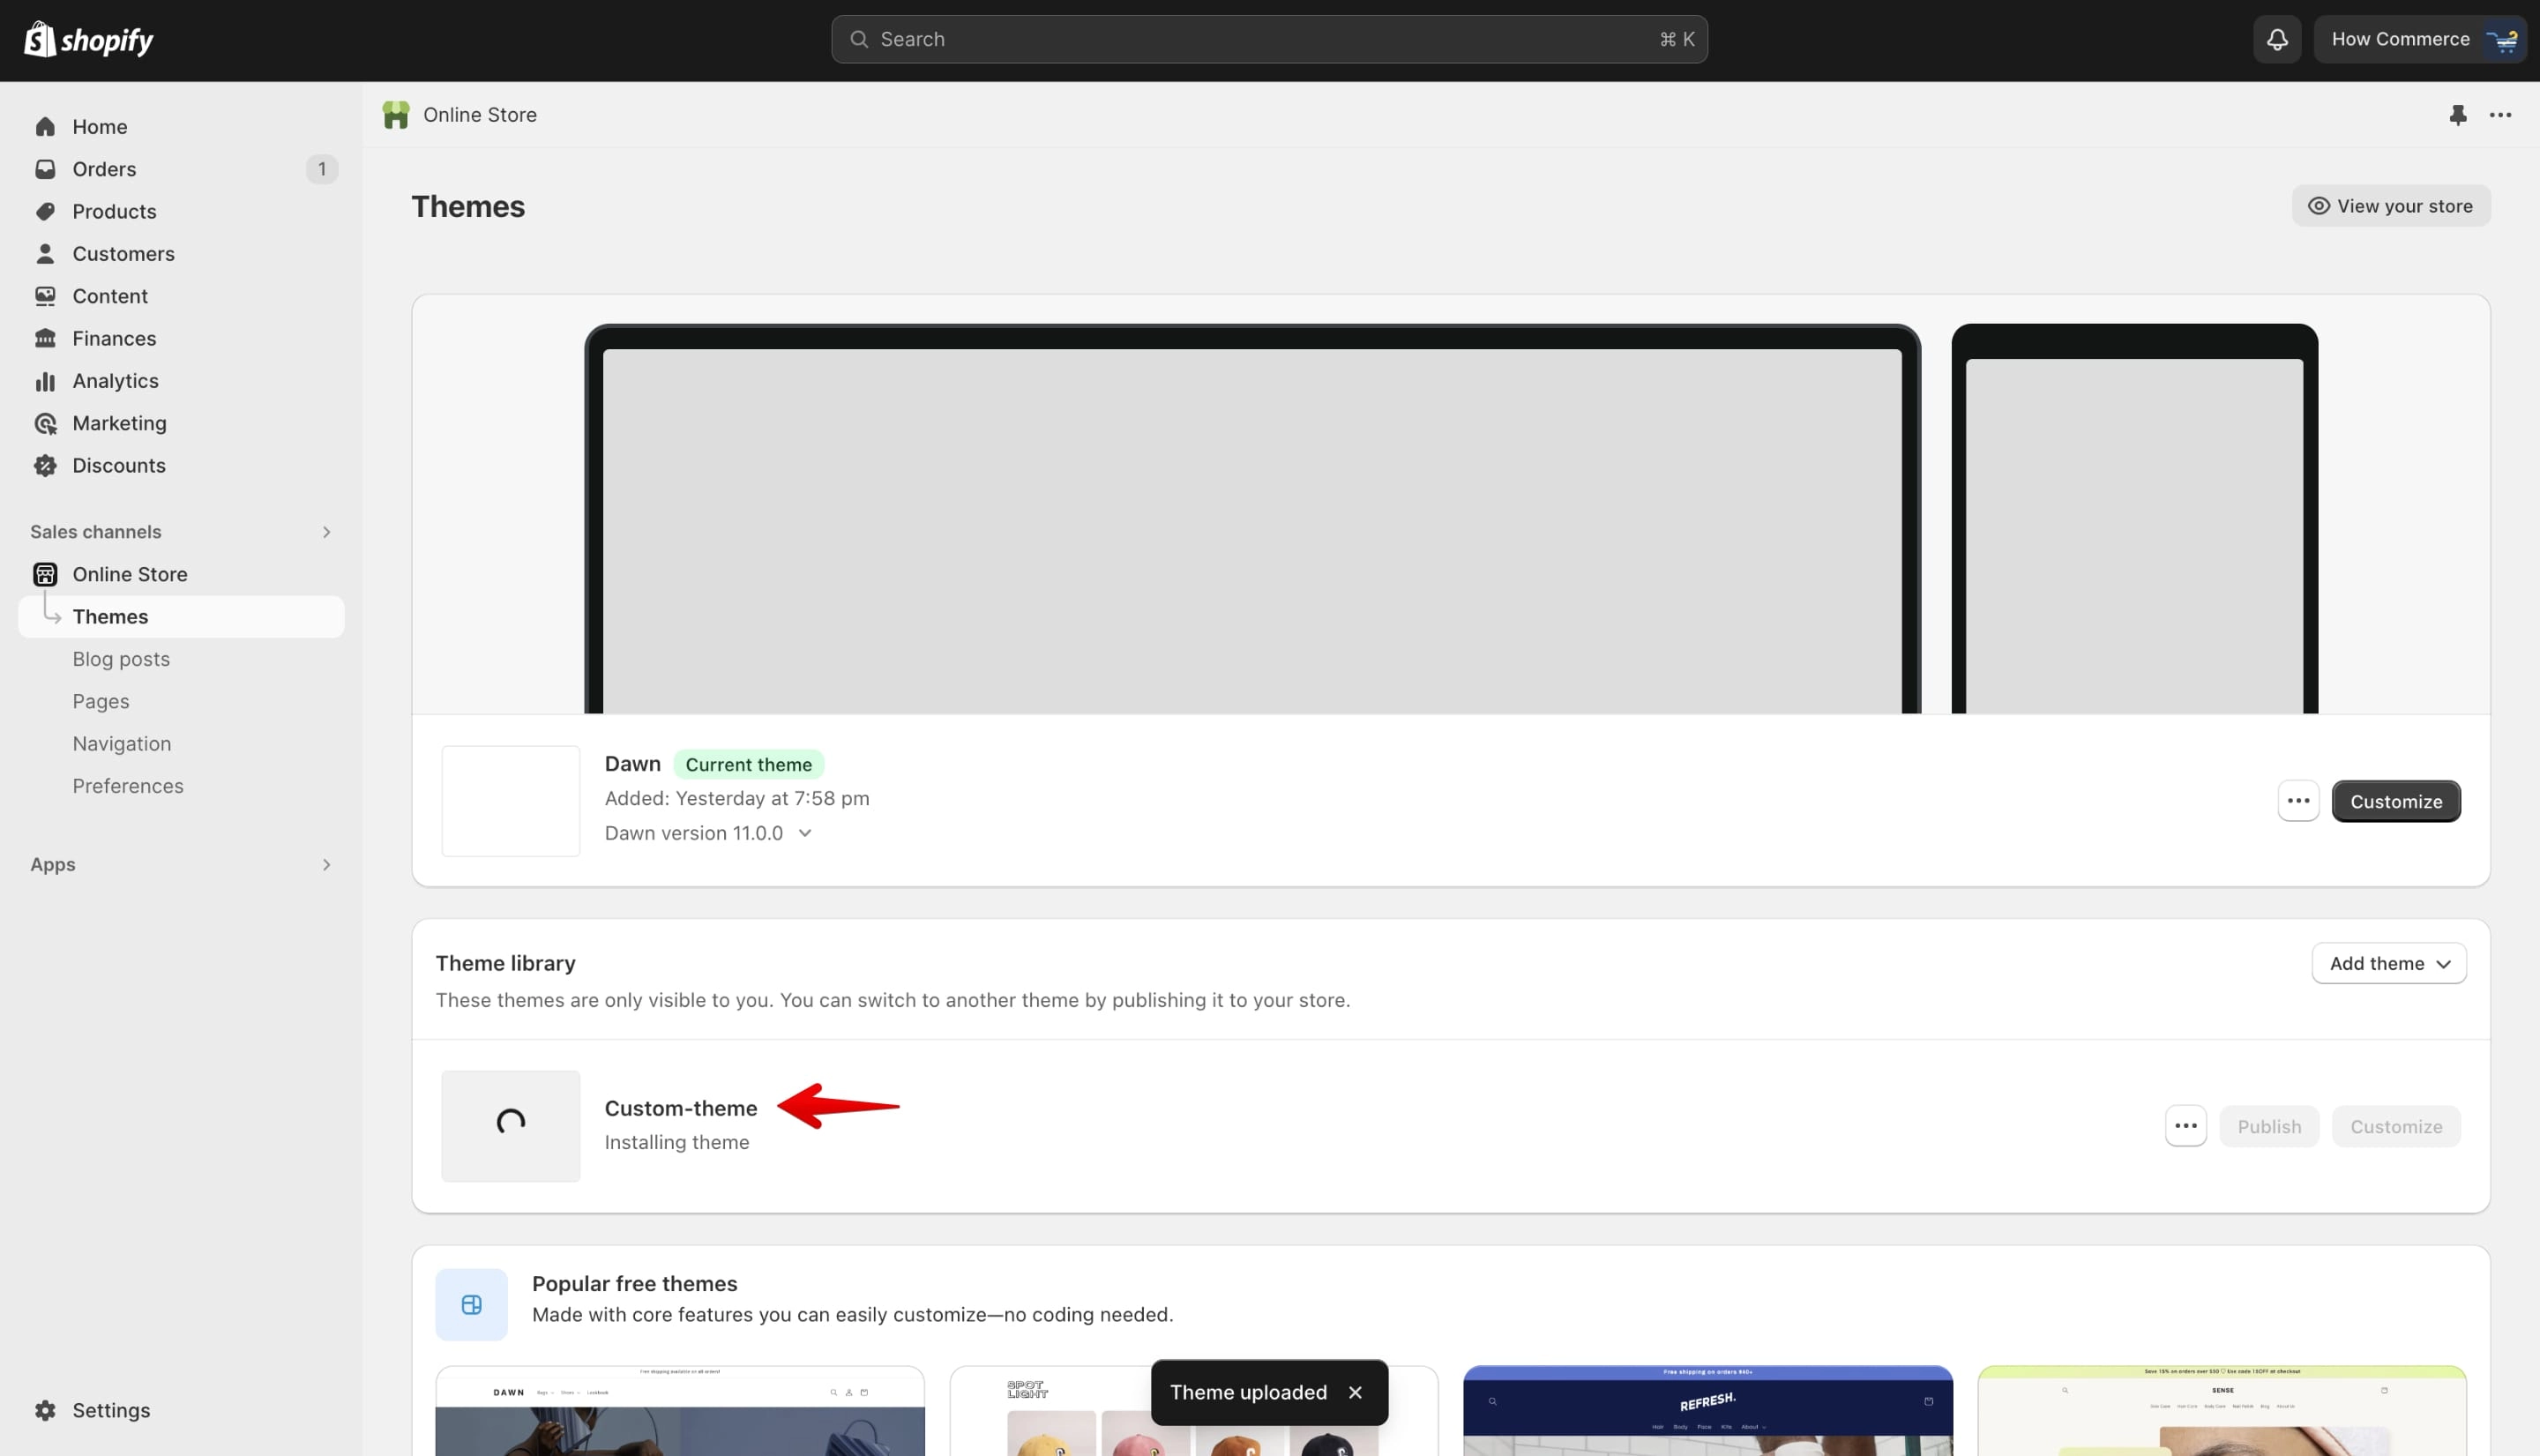Open Custom-theme three-dot actions menu
This screenshot has width=2540, height=1456.
pyautogui.click(x=2185, y=1126)
